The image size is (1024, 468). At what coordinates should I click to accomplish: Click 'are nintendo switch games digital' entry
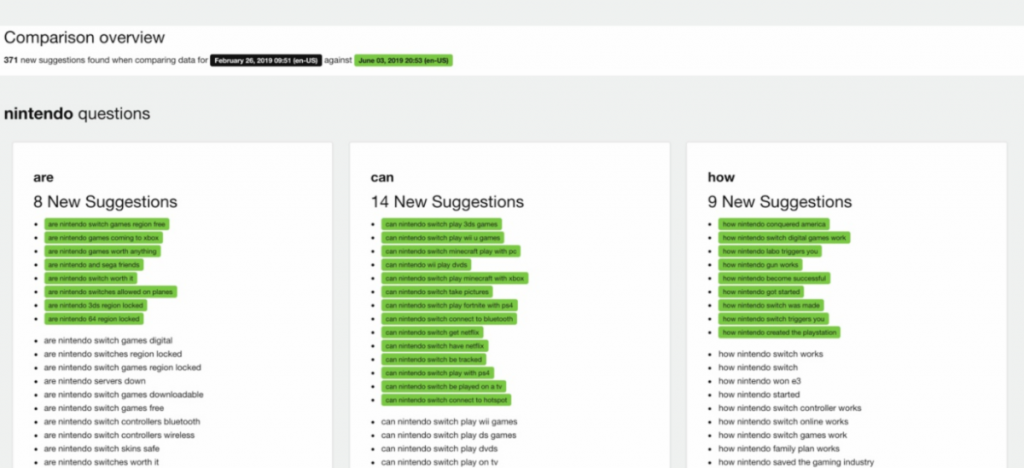(x=108, y=341)
